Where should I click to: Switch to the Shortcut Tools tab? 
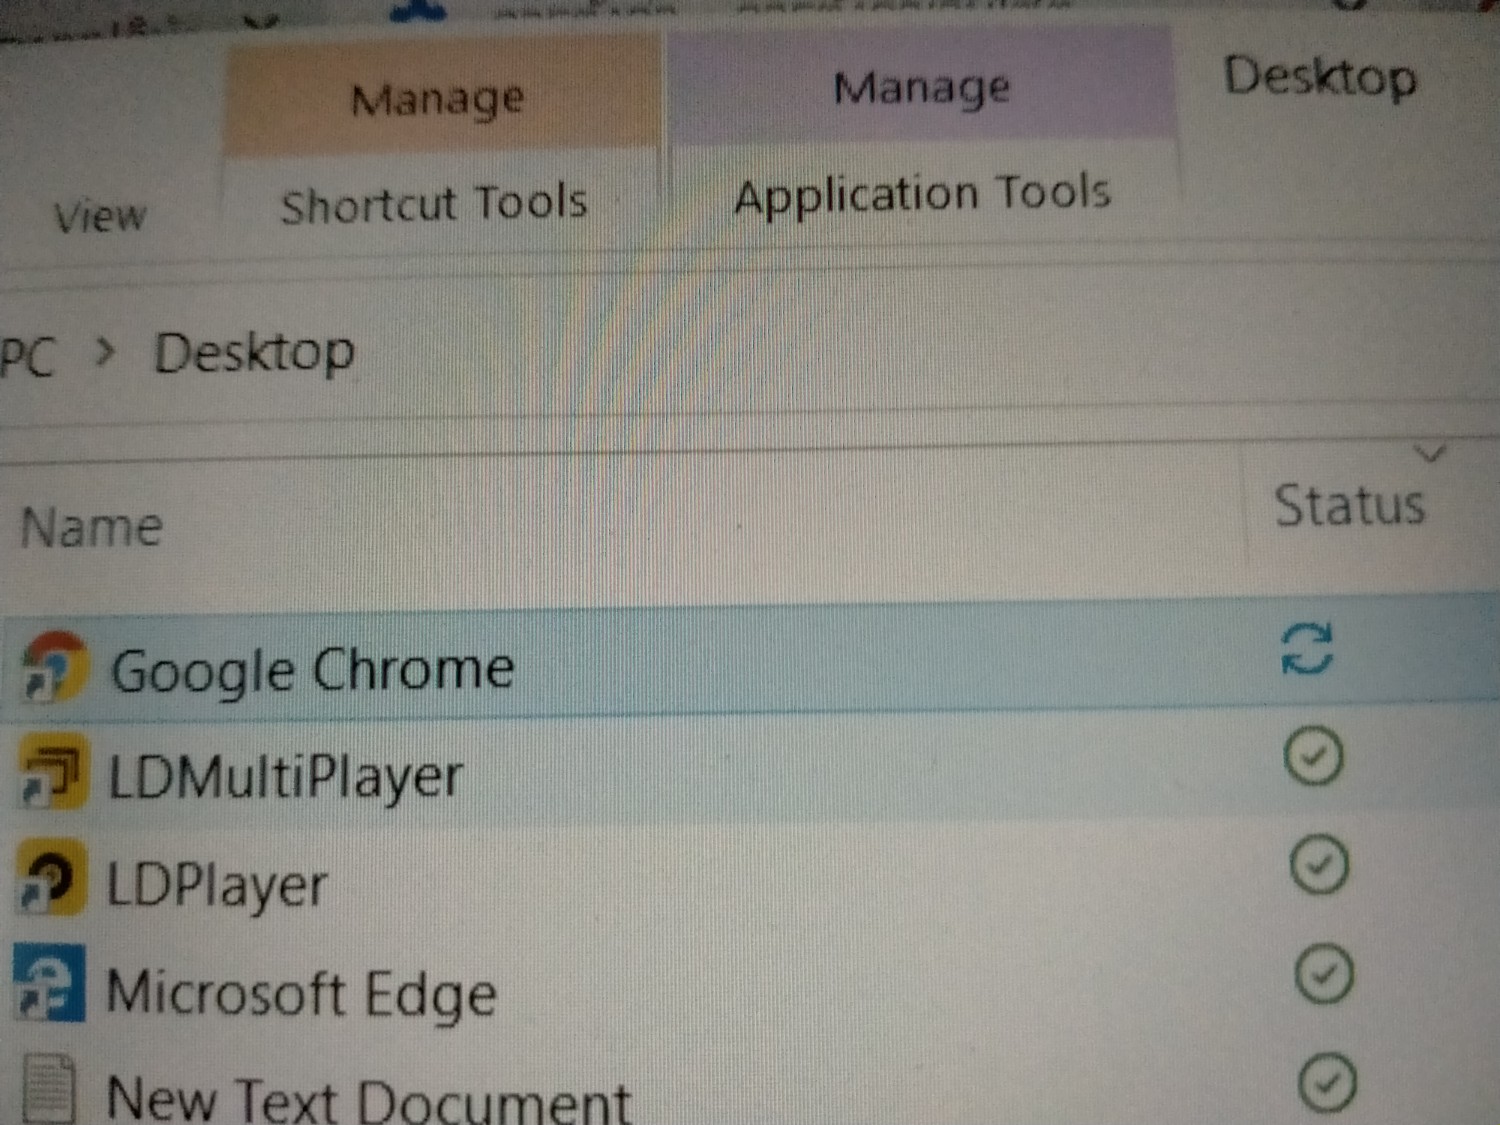(x=434, y=204)
